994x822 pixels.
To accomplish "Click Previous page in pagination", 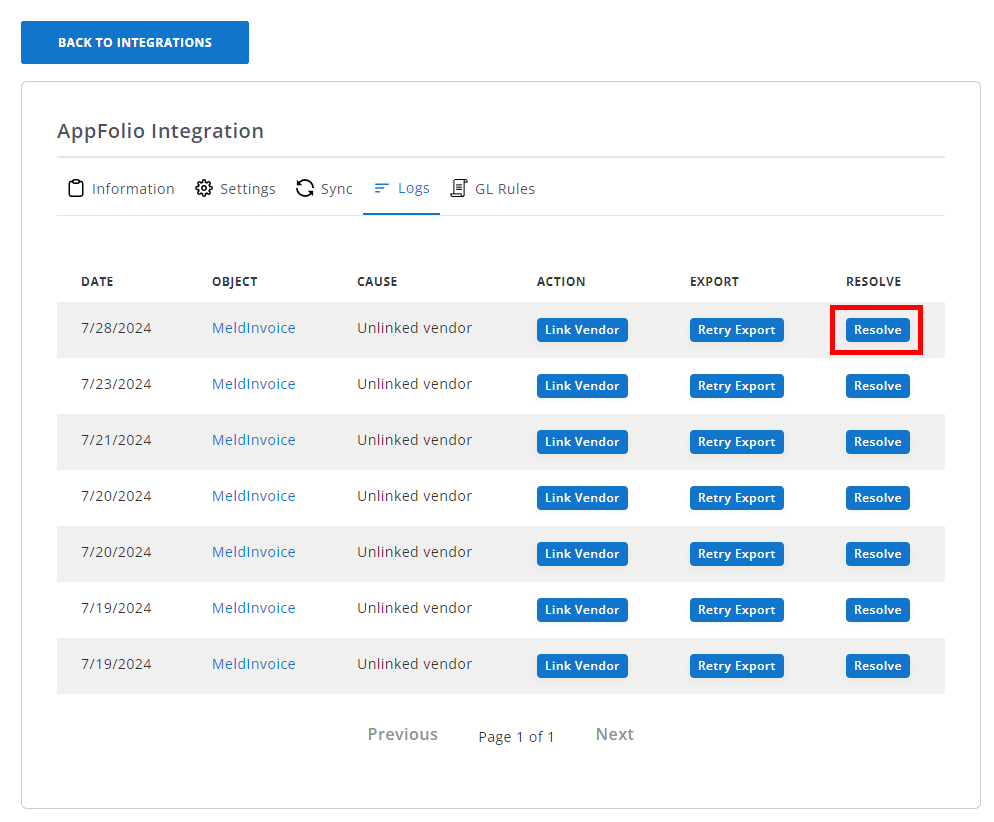I will point(402,735).
